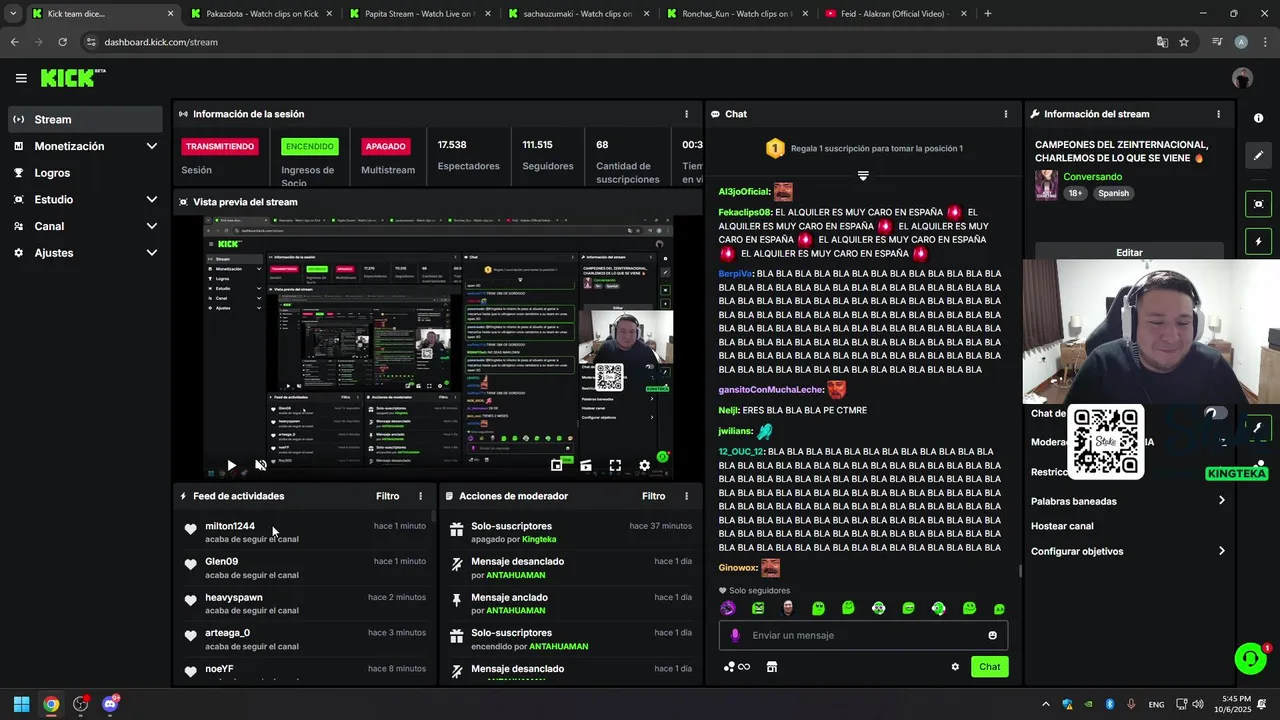Image resolution: width=1280 pixels, height=720 pixels.
Task: Expand the Monetización sidebar section
Action: 85,146
